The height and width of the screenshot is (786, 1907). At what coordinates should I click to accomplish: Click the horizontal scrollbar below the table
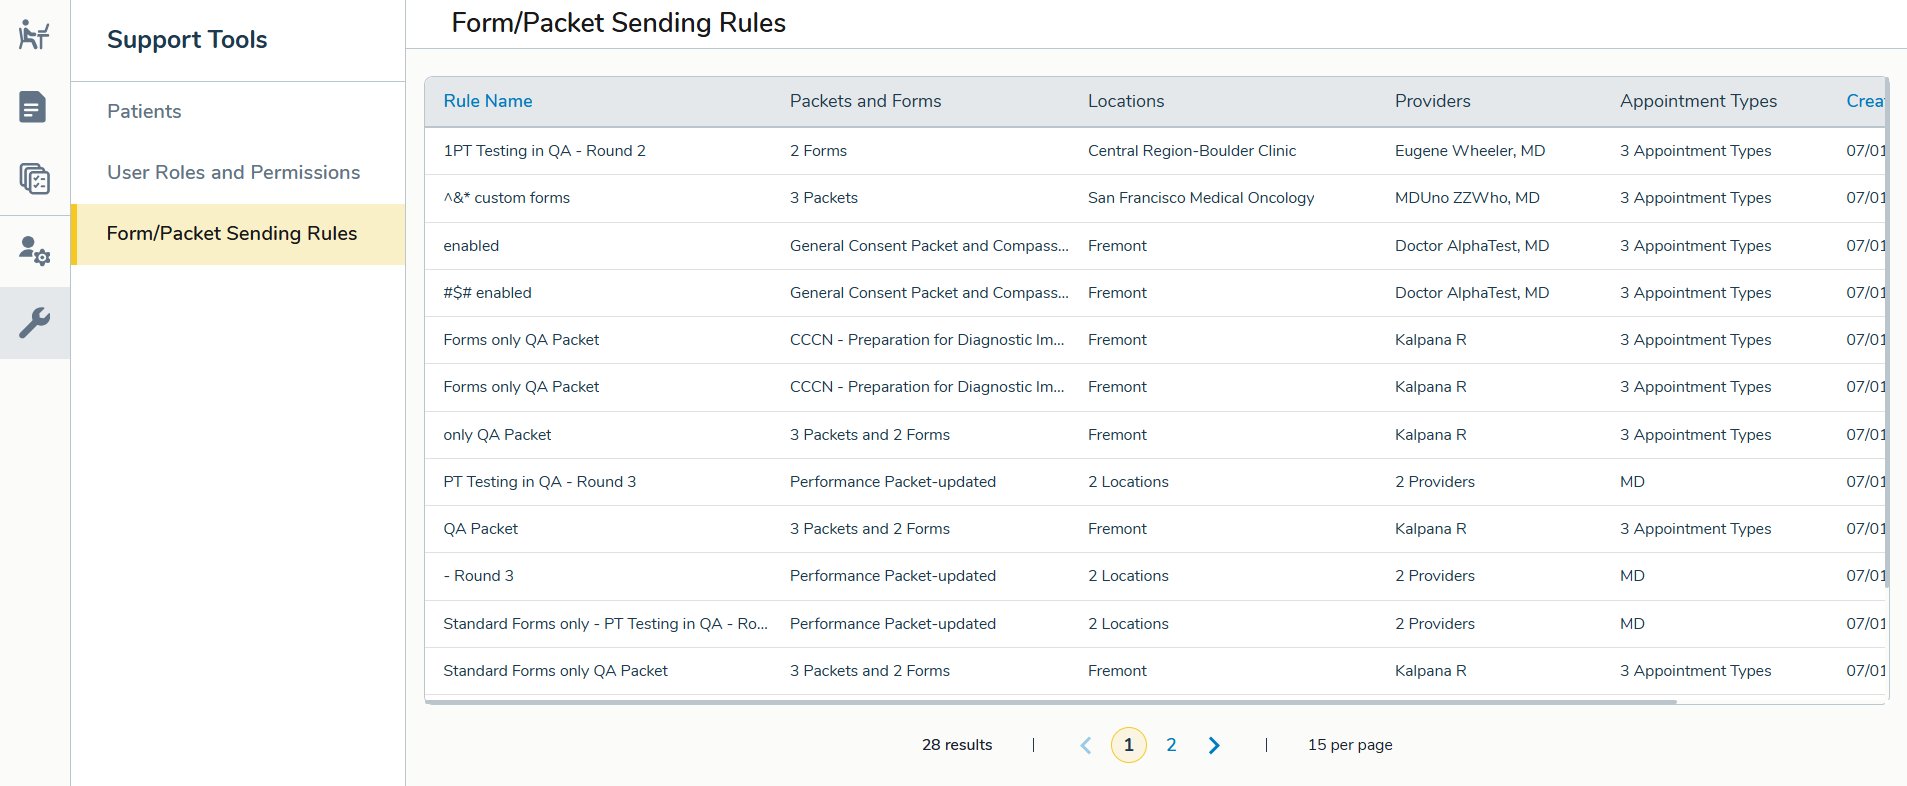[x=1050, y=702]
